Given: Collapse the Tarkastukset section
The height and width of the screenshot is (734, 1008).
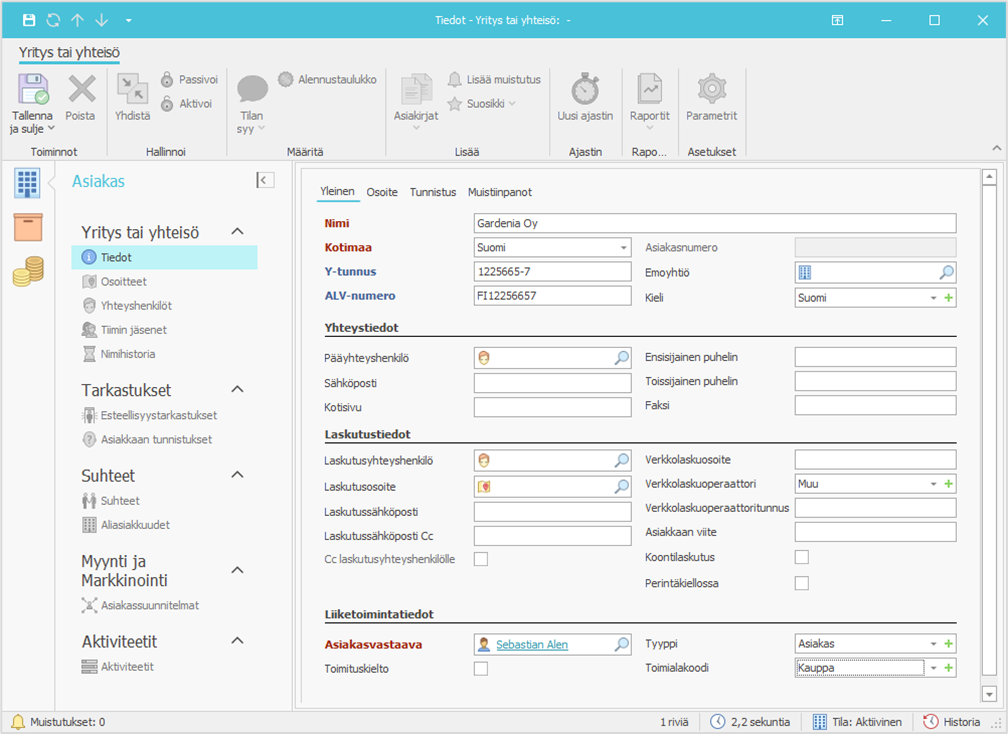Looking at the screenshot, I should point(237,389).
